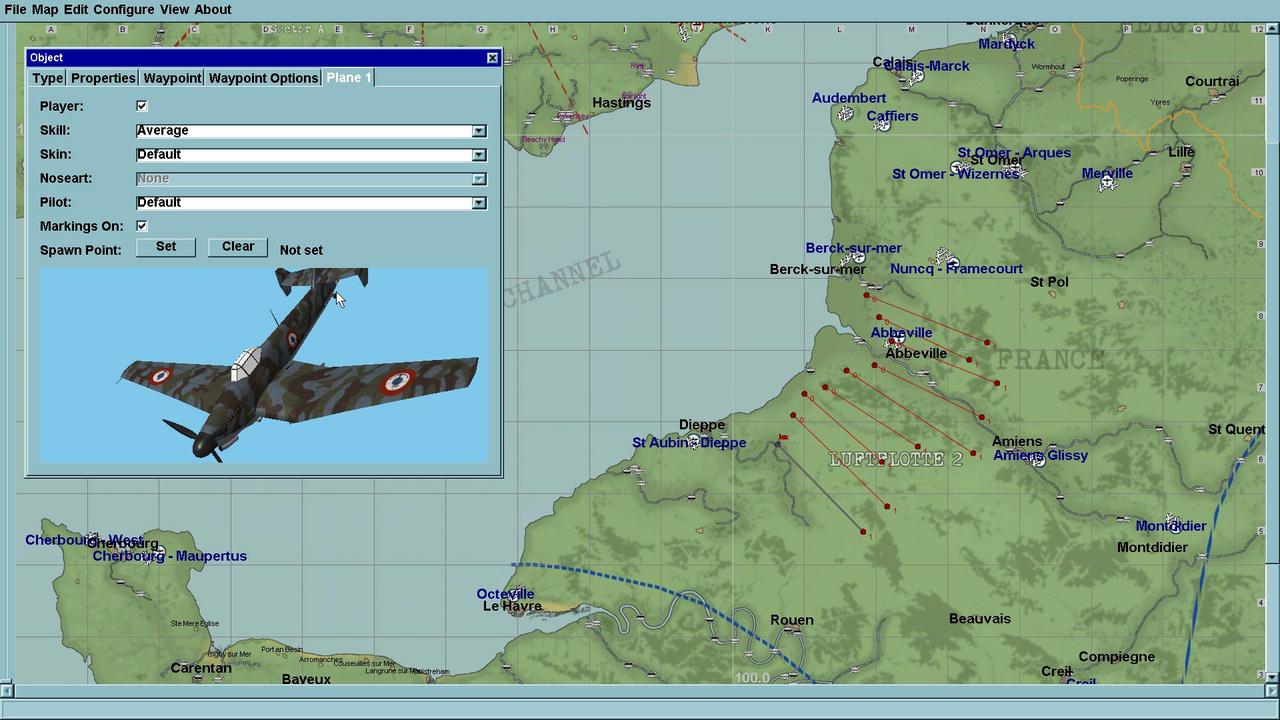Switch to the Waypoint tab
The height and width of the screenshot is (720, 1280).
pos(172,78)
